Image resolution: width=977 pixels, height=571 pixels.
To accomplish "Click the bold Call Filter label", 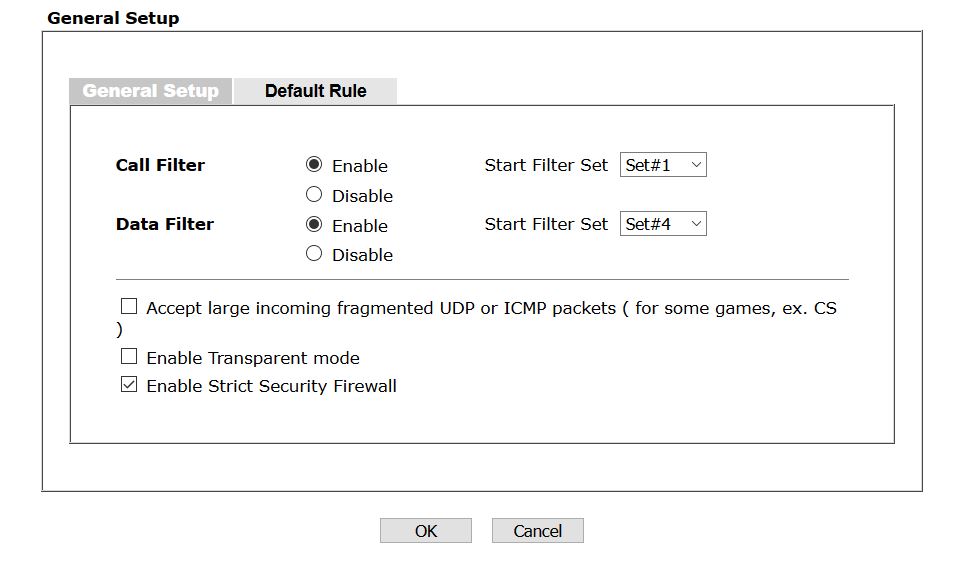I will coord(160,165).
